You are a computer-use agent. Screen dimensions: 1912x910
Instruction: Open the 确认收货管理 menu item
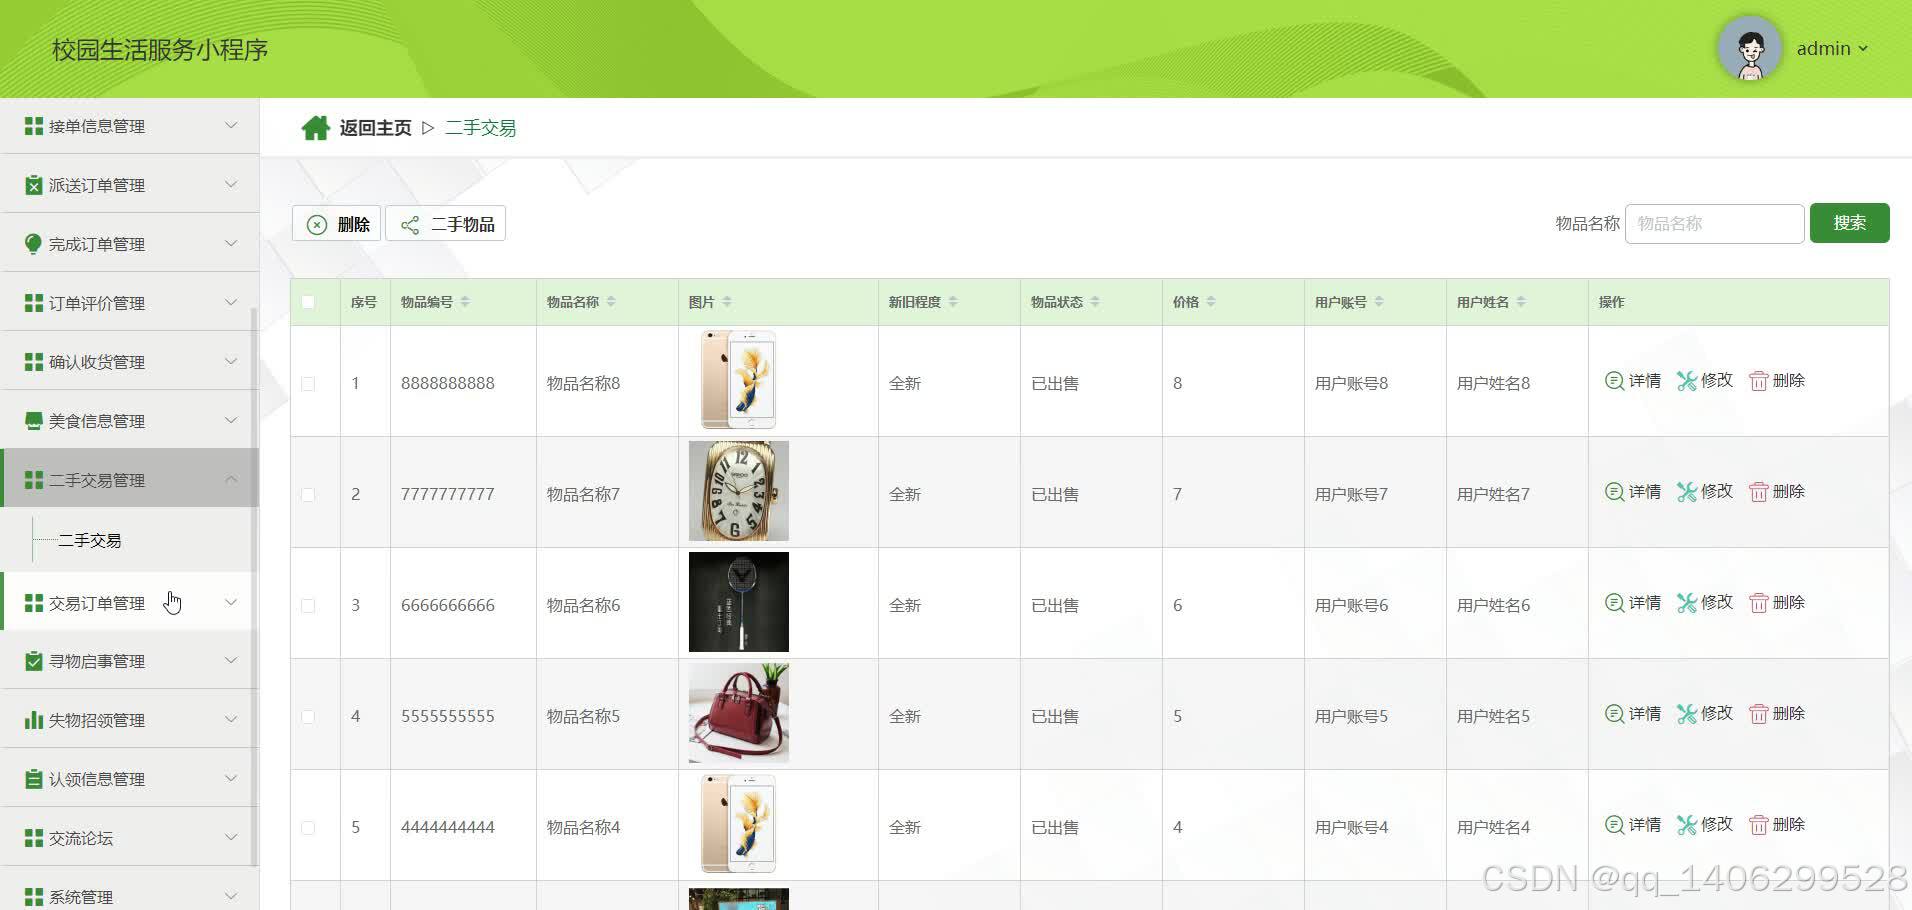coord(129,362)
